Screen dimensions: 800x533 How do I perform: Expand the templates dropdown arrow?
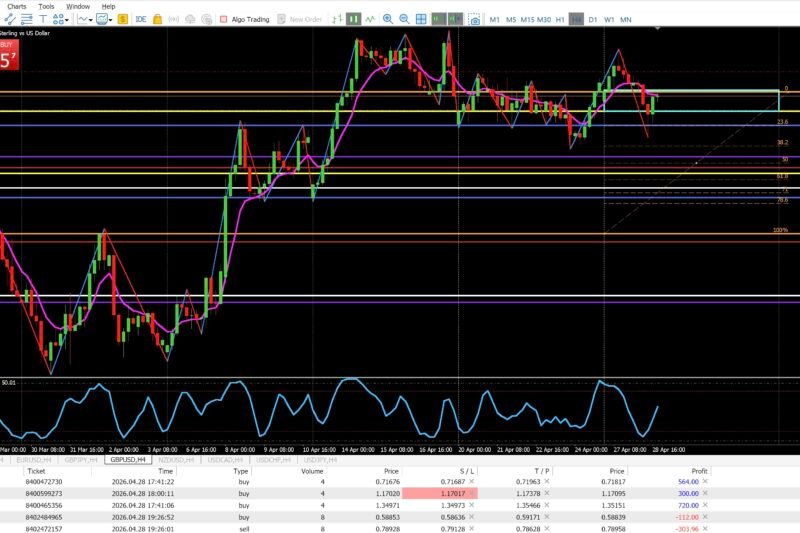[x=111, y=20]
